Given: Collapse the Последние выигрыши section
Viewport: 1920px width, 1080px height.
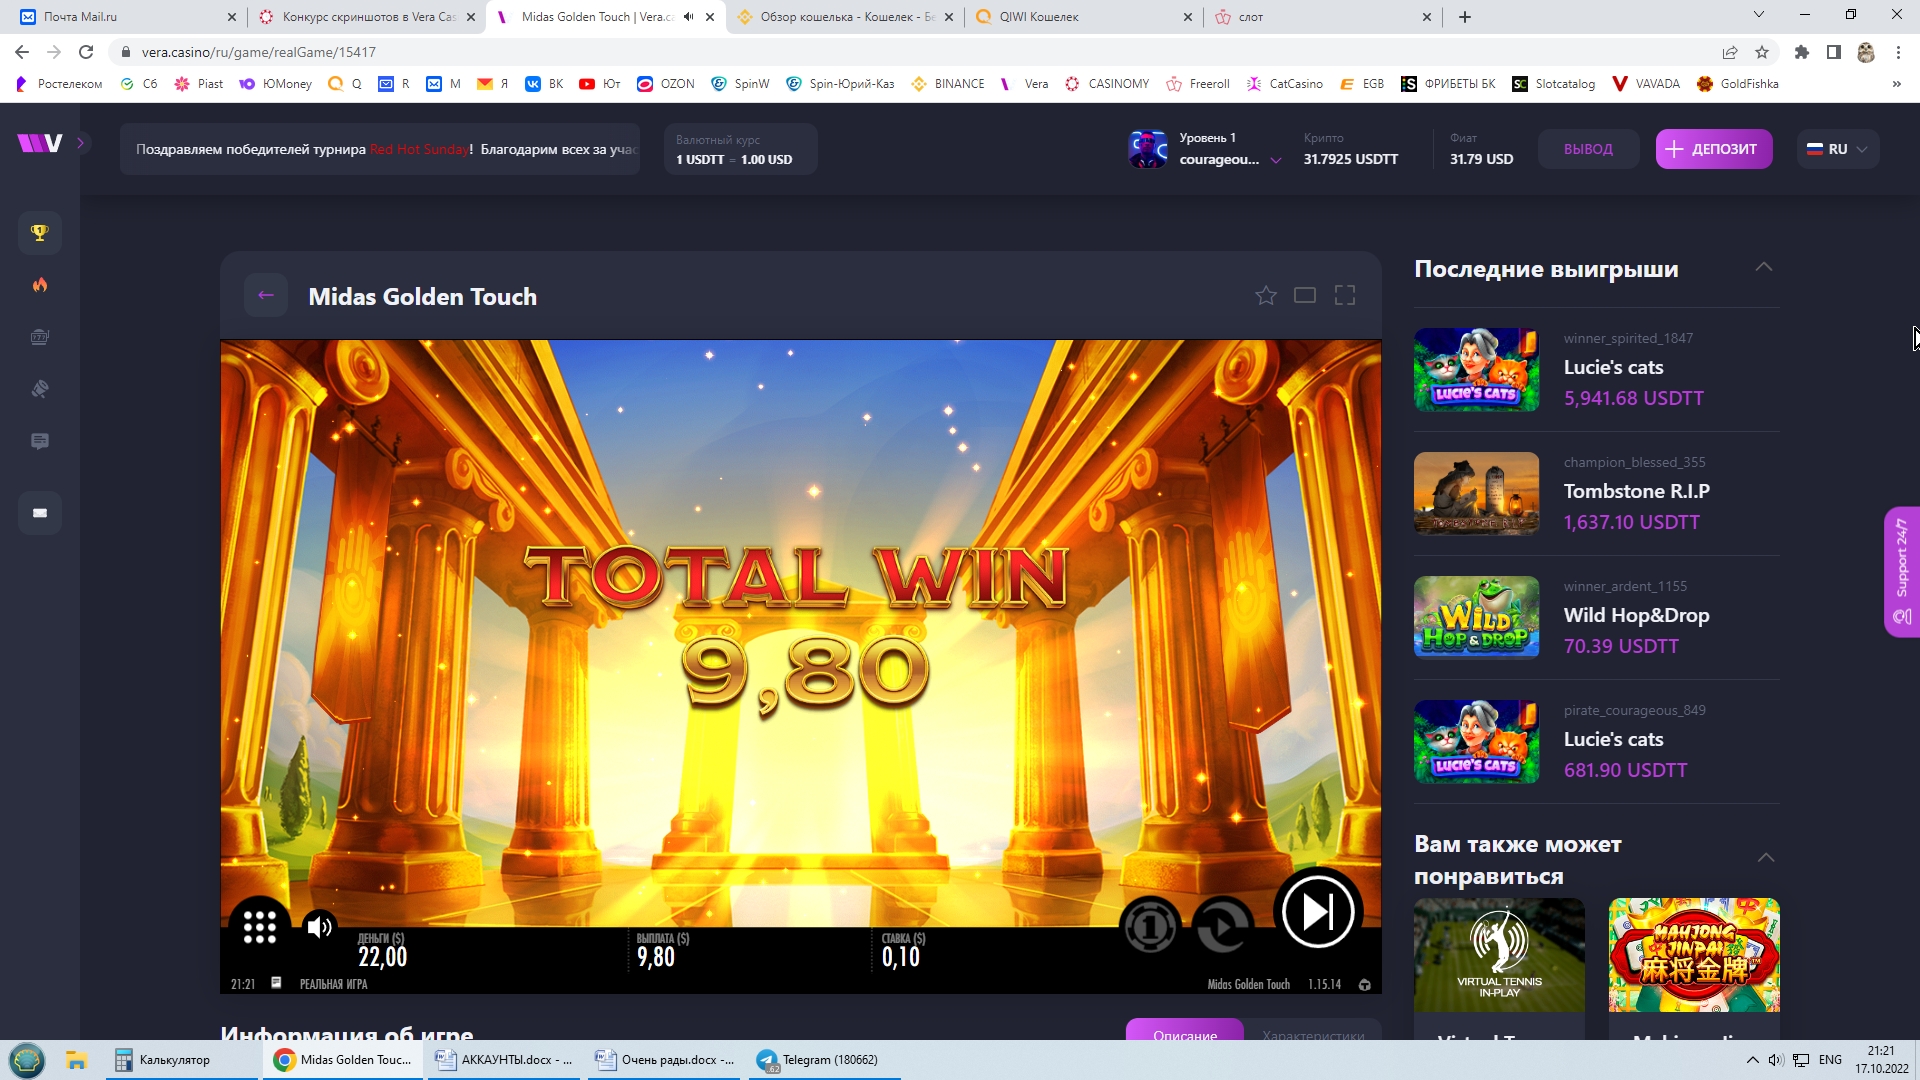Looking at the screenshot, I should [1764, 267].
